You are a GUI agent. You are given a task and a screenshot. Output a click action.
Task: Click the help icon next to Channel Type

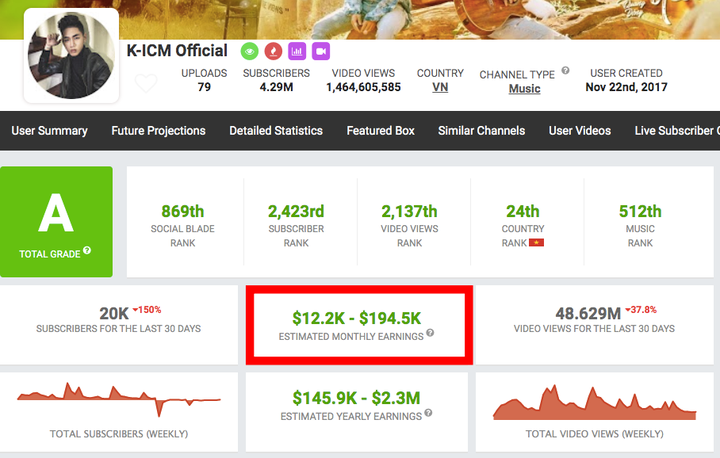565,71
